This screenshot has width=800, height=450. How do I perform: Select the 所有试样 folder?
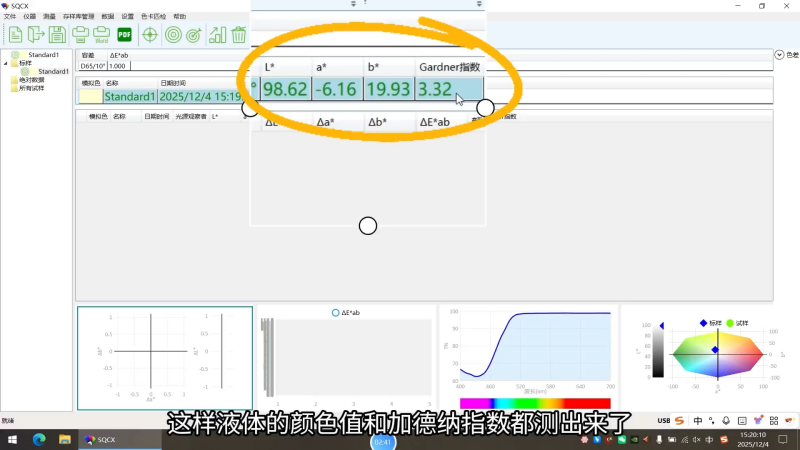[32, 88]
